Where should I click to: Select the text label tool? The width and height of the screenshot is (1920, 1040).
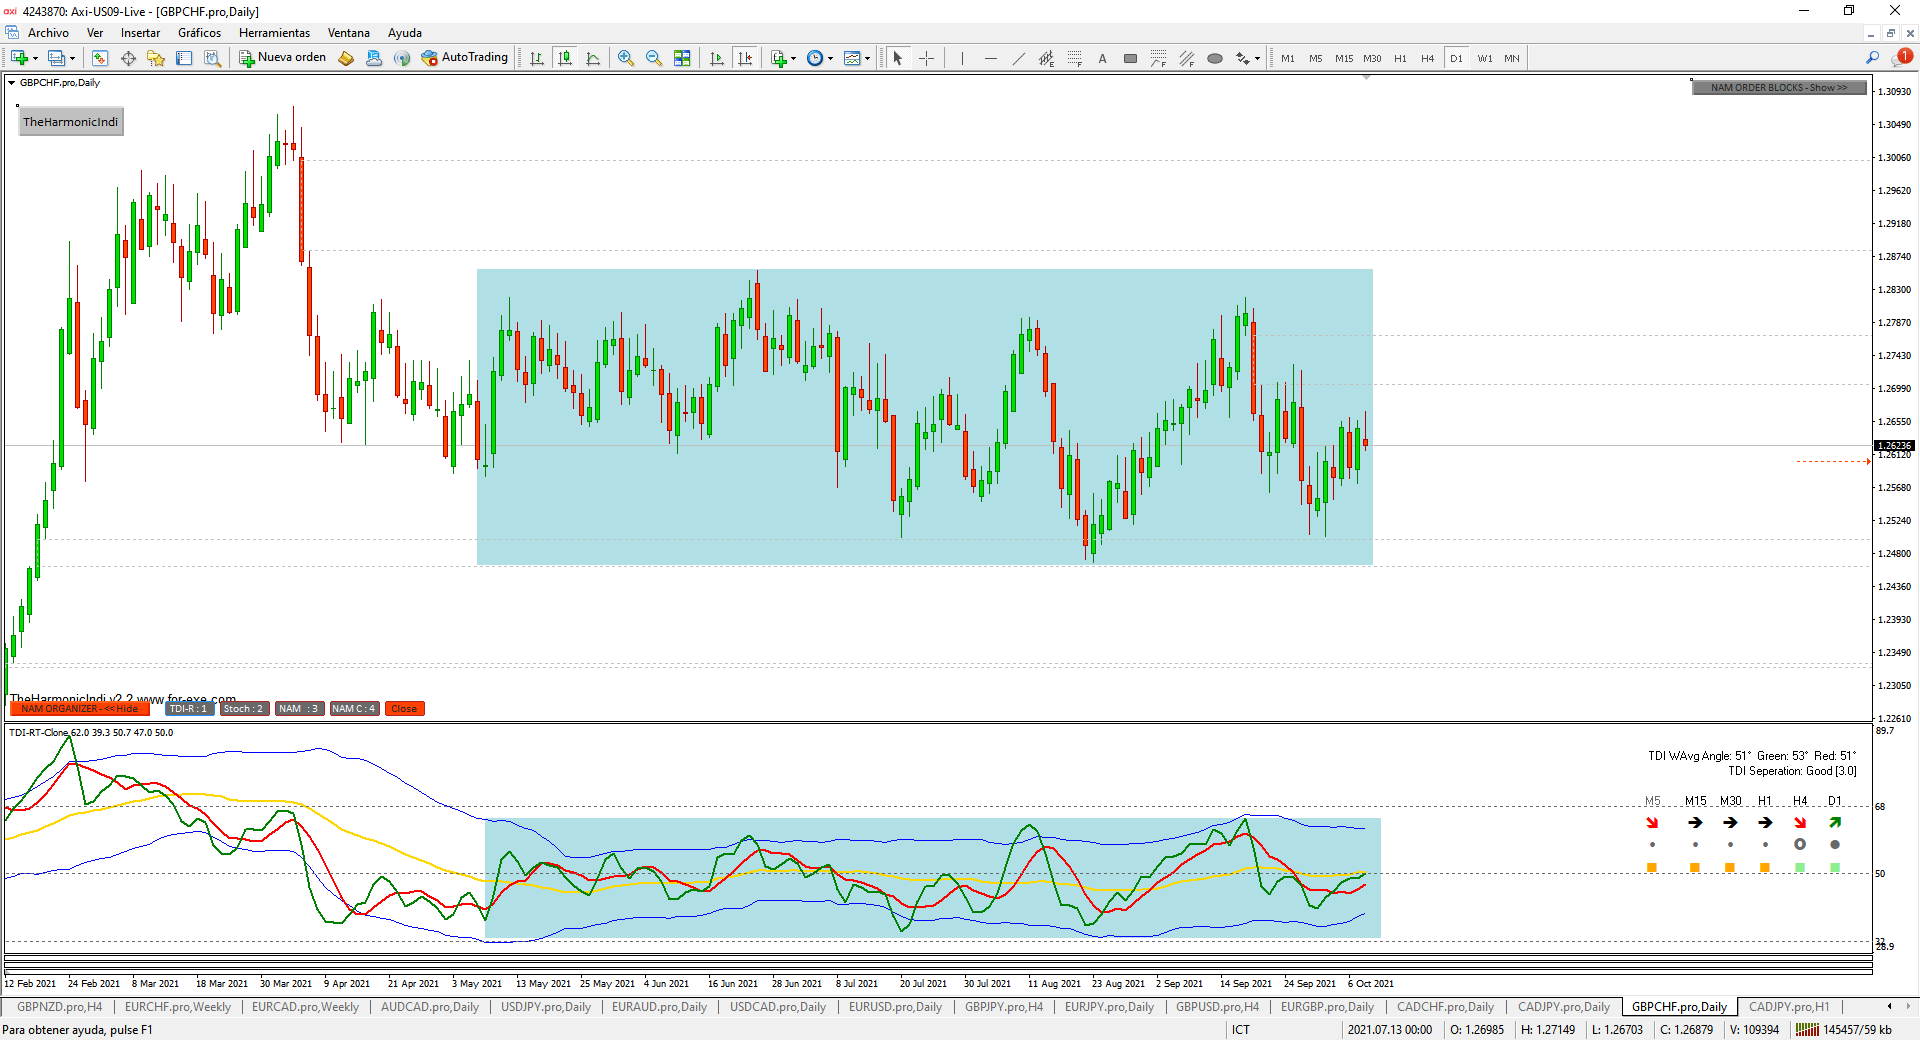pos(1102,58)
